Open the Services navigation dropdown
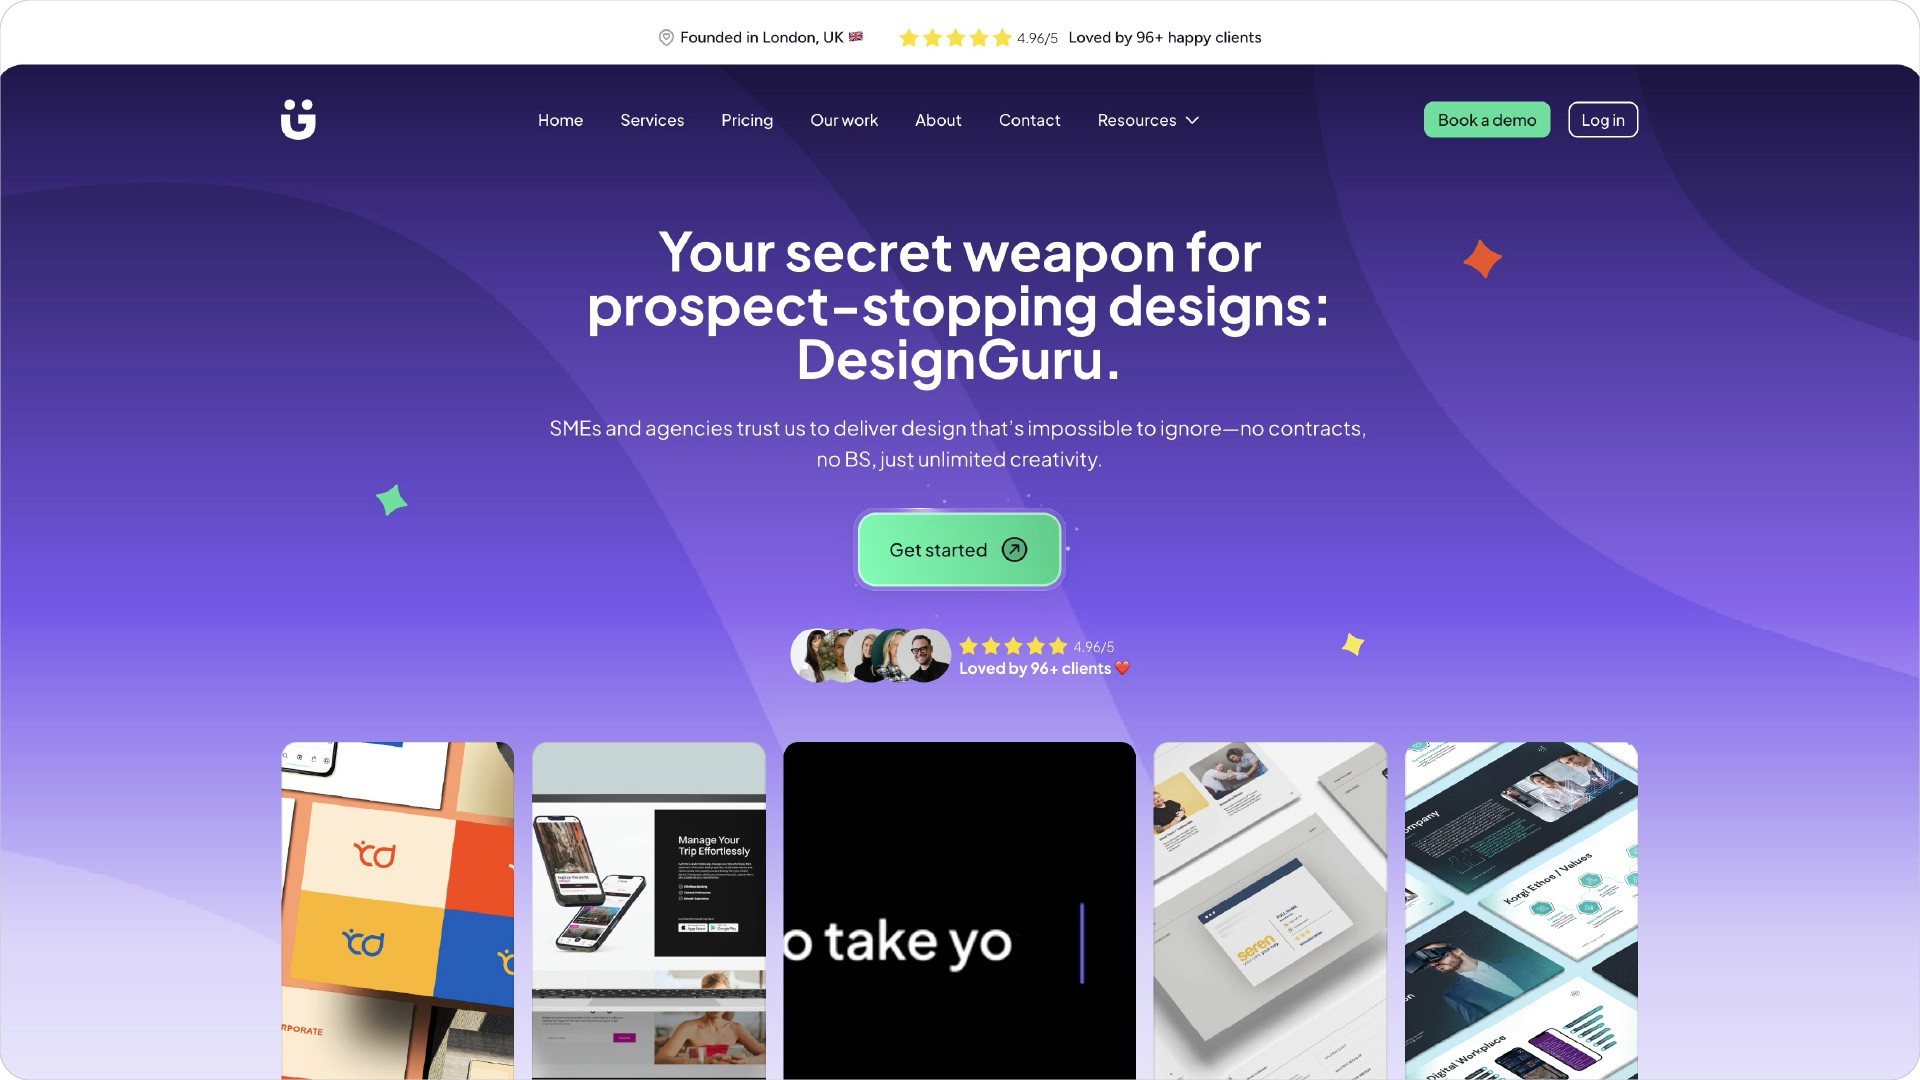Screen dimensions: 1920x1080 pyautogui.click(x=651, y=119)
